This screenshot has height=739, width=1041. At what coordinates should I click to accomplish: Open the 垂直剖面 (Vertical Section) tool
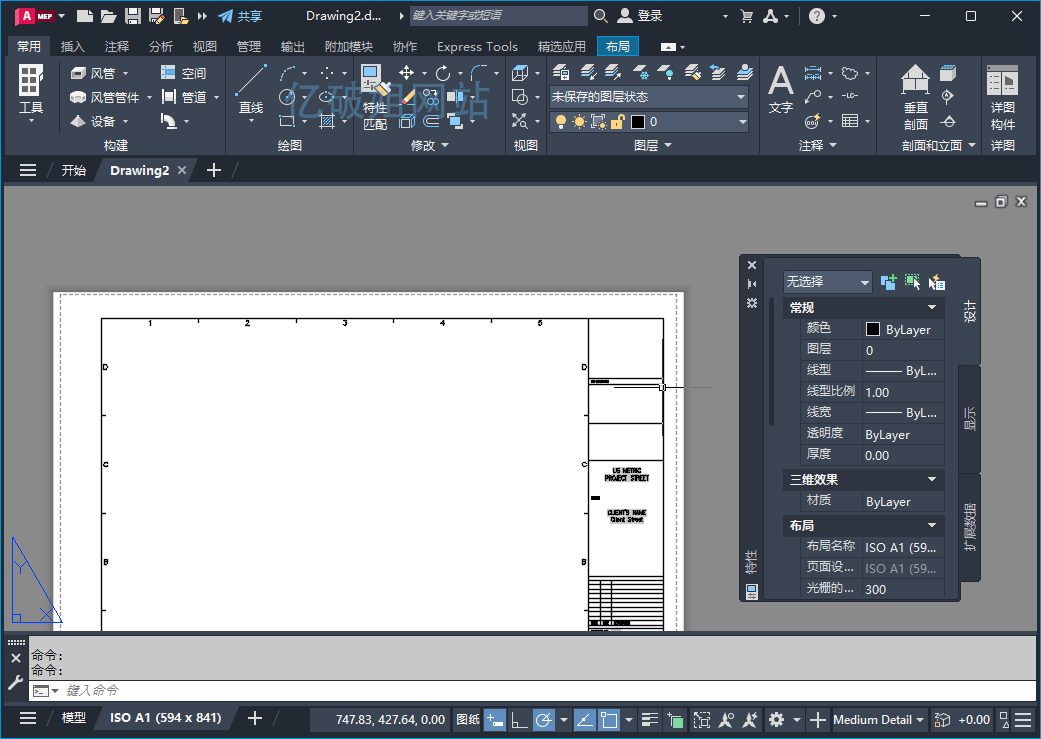(x=915, y=96)
